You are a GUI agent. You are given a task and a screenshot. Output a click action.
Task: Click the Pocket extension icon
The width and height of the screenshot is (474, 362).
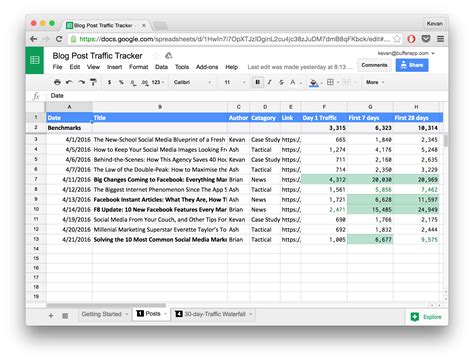click(x=426, y=39)
